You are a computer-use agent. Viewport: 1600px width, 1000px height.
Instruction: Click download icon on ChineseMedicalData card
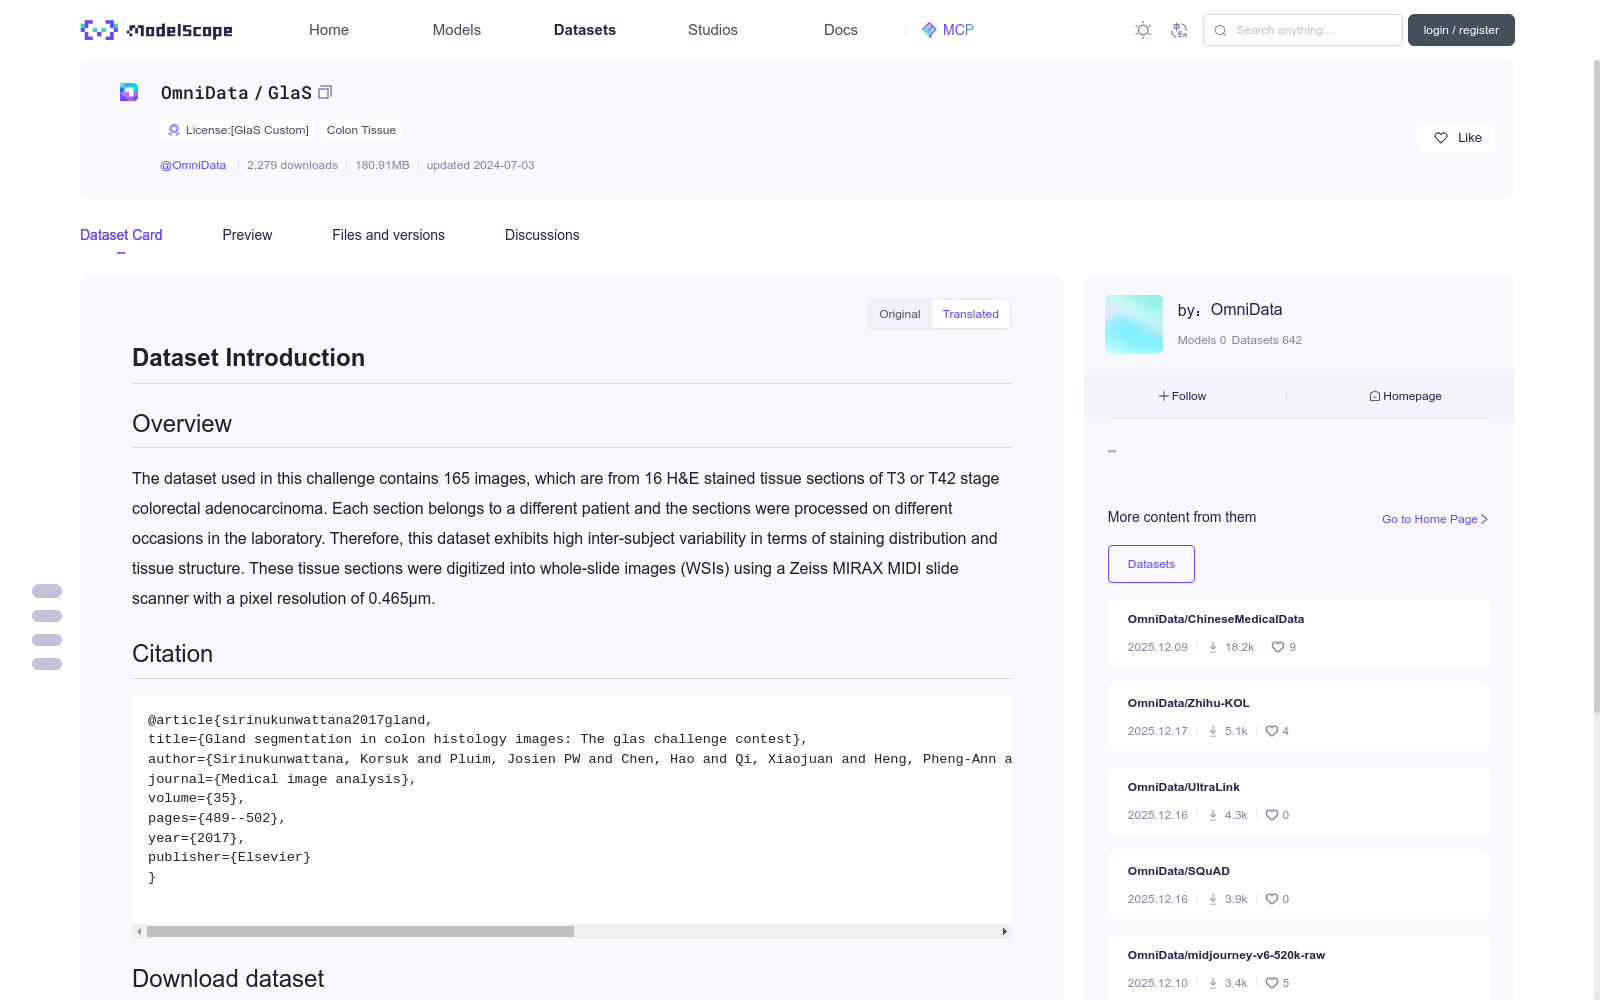click(x=1213, y=647)
